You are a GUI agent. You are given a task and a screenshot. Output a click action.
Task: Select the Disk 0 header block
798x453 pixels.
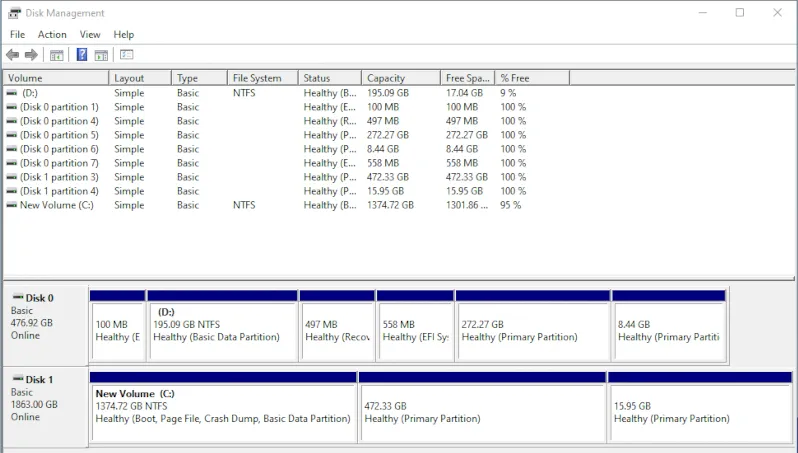tap(45, 325)
